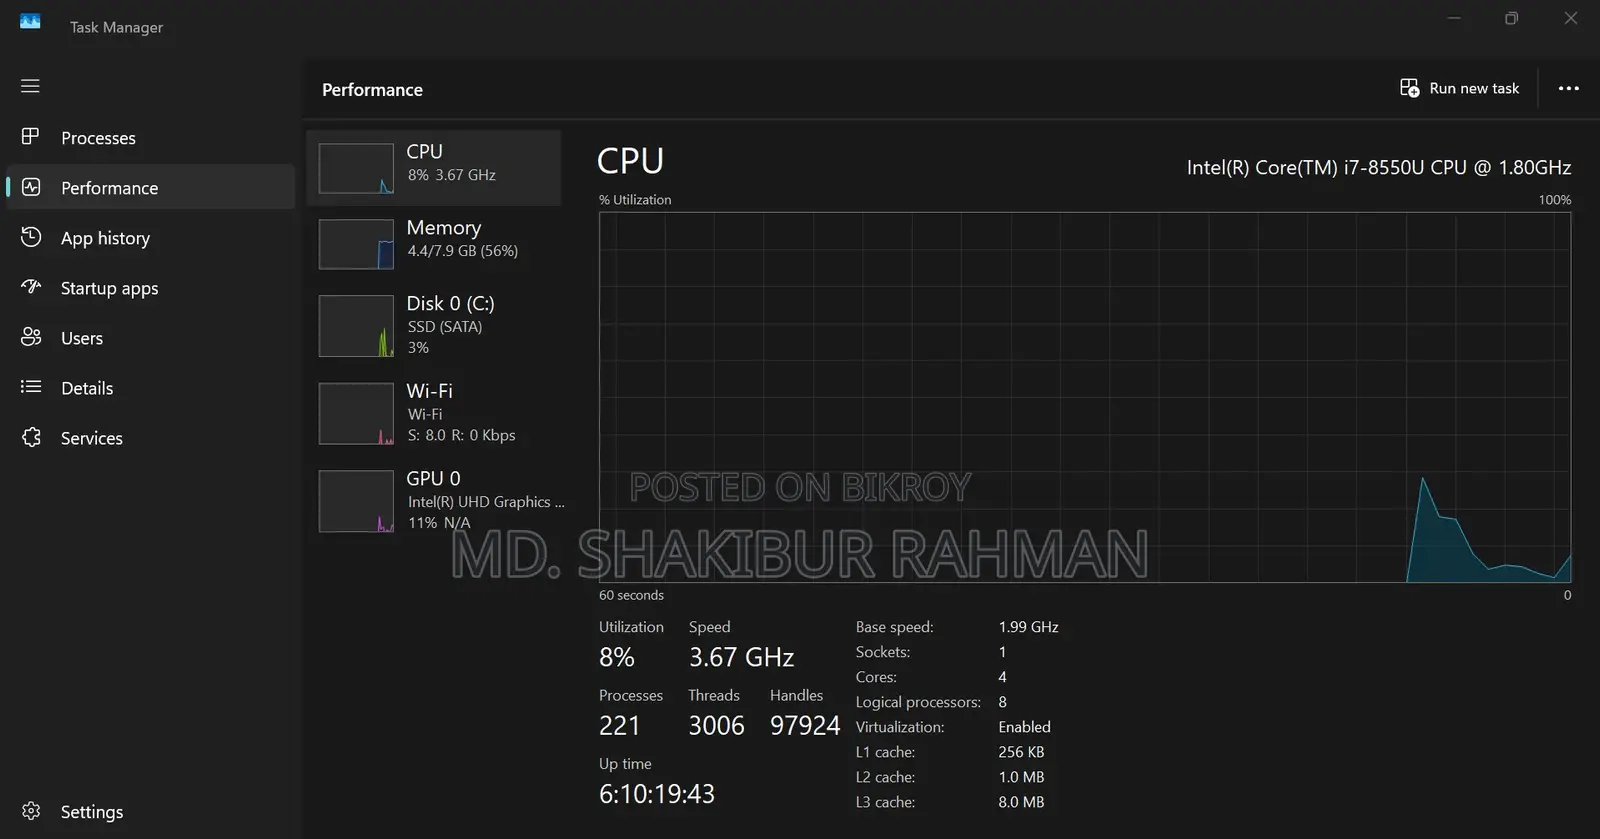Click the Task Manager app icon
Image resolution: width=1600 pixels, height=839 pixels.
30,22
